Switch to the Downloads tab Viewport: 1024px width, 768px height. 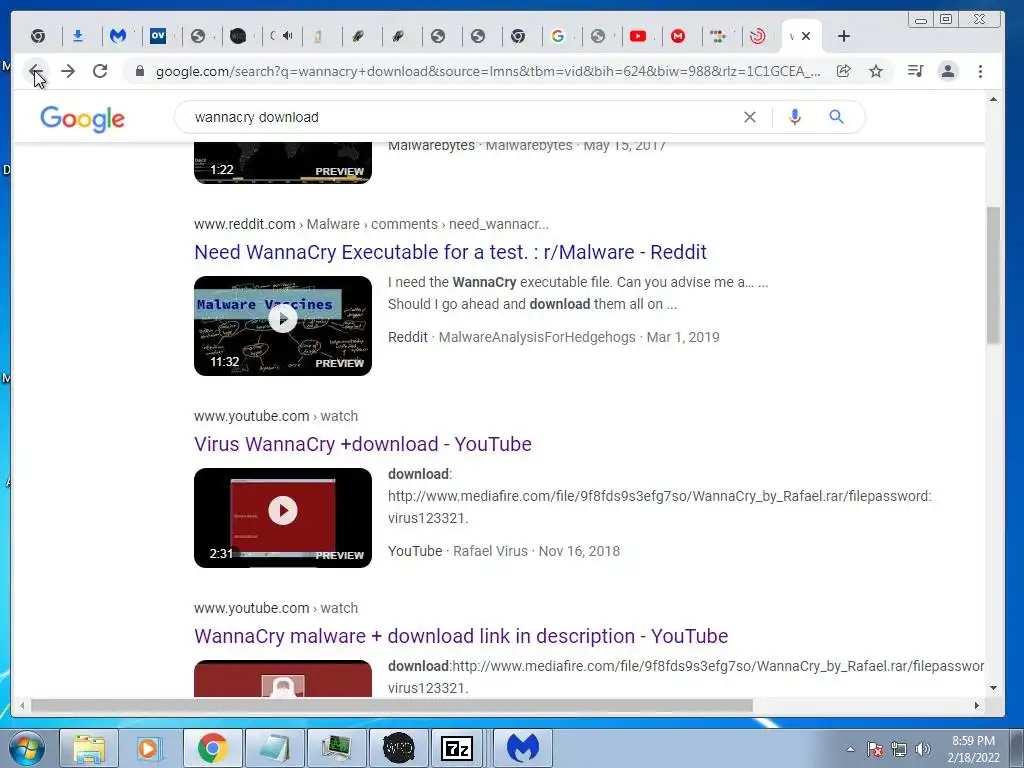click(x=78, y=36)
